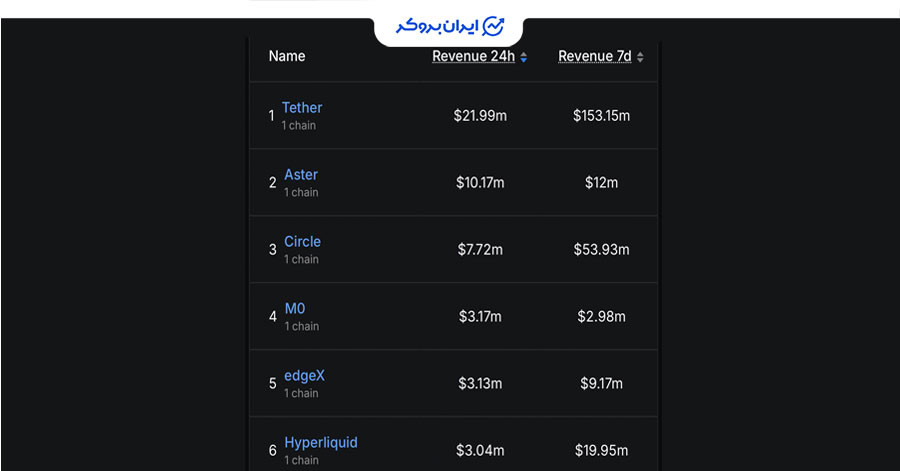The height and width of the screenshot is (471, 900).
Task: Select Tether's $153.15m 7d revenue value
Action: click(601, 116)
